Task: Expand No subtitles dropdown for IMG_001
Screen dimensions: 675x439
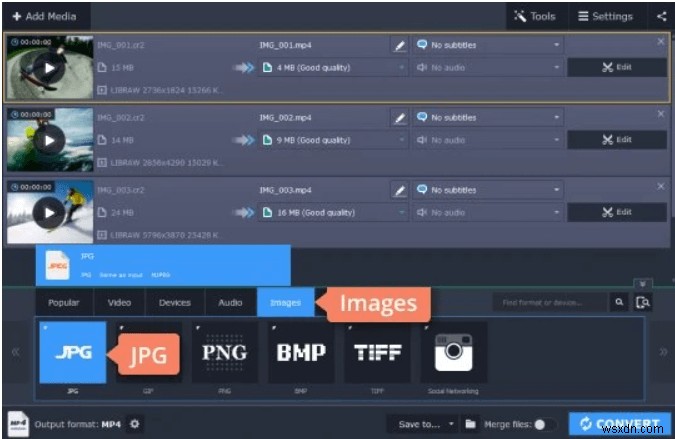Action: [x=488, y=45]
